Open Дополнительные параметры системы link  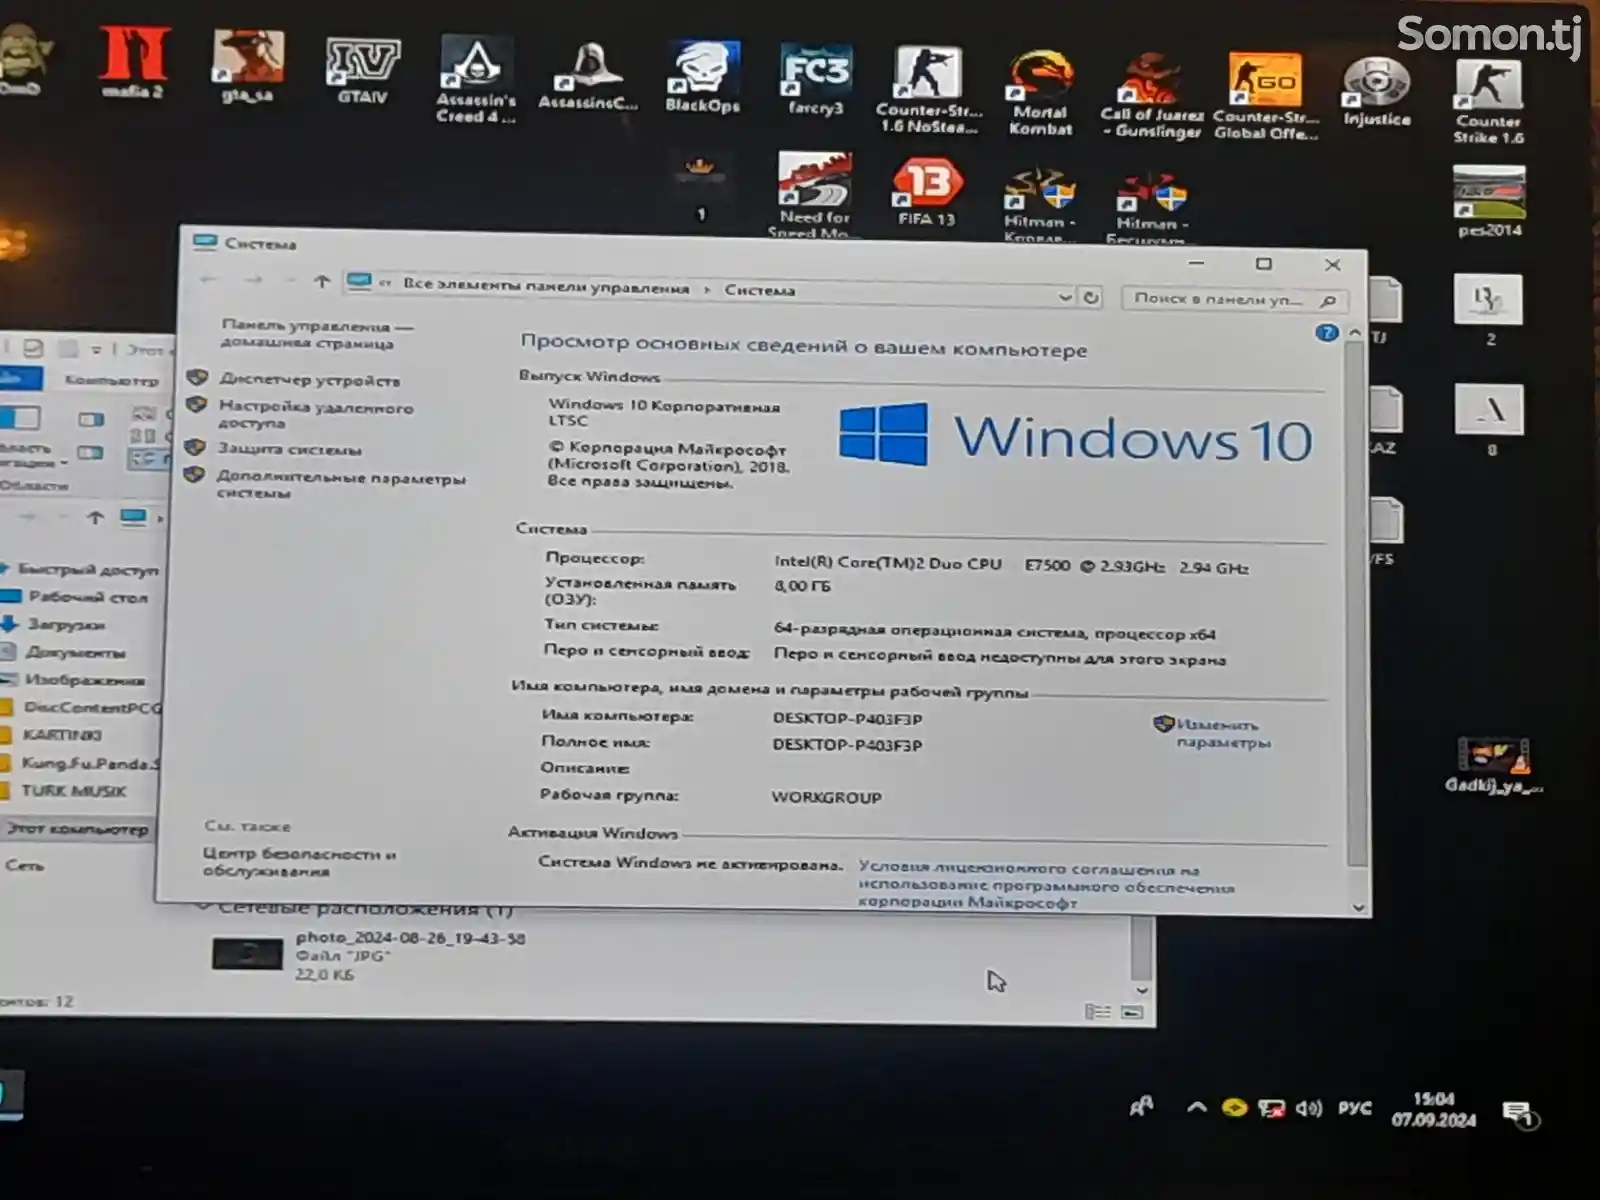tap(341, 485)
